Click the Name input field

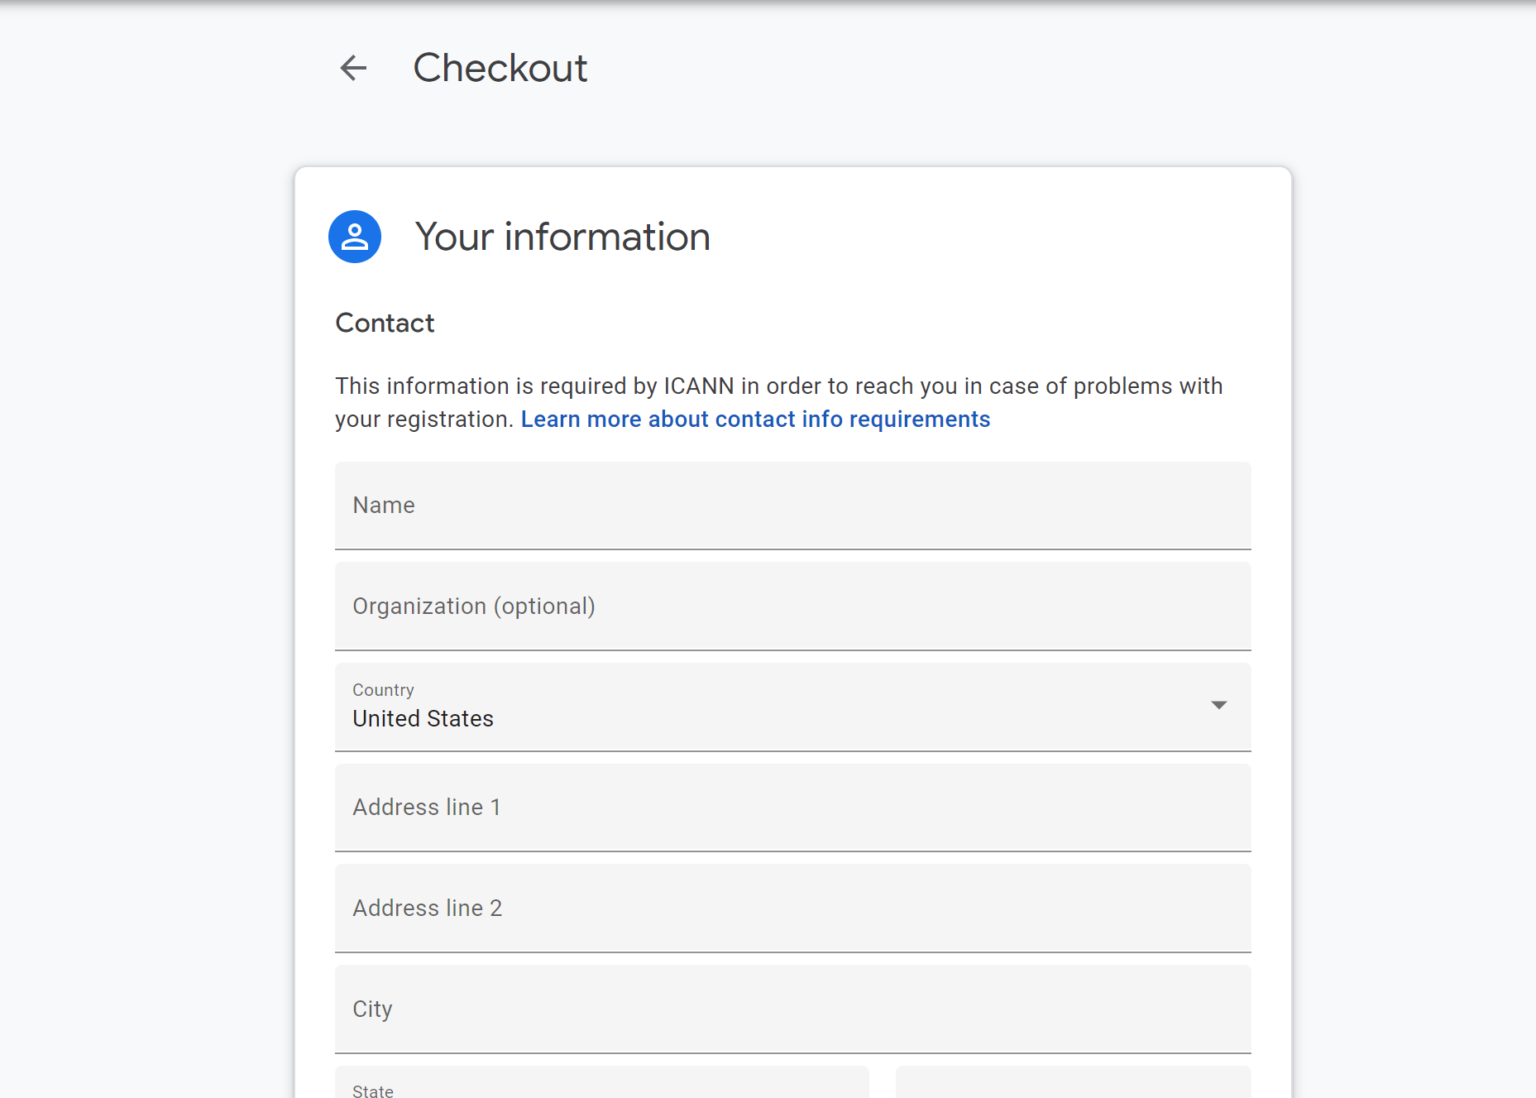tap(793, 506)
